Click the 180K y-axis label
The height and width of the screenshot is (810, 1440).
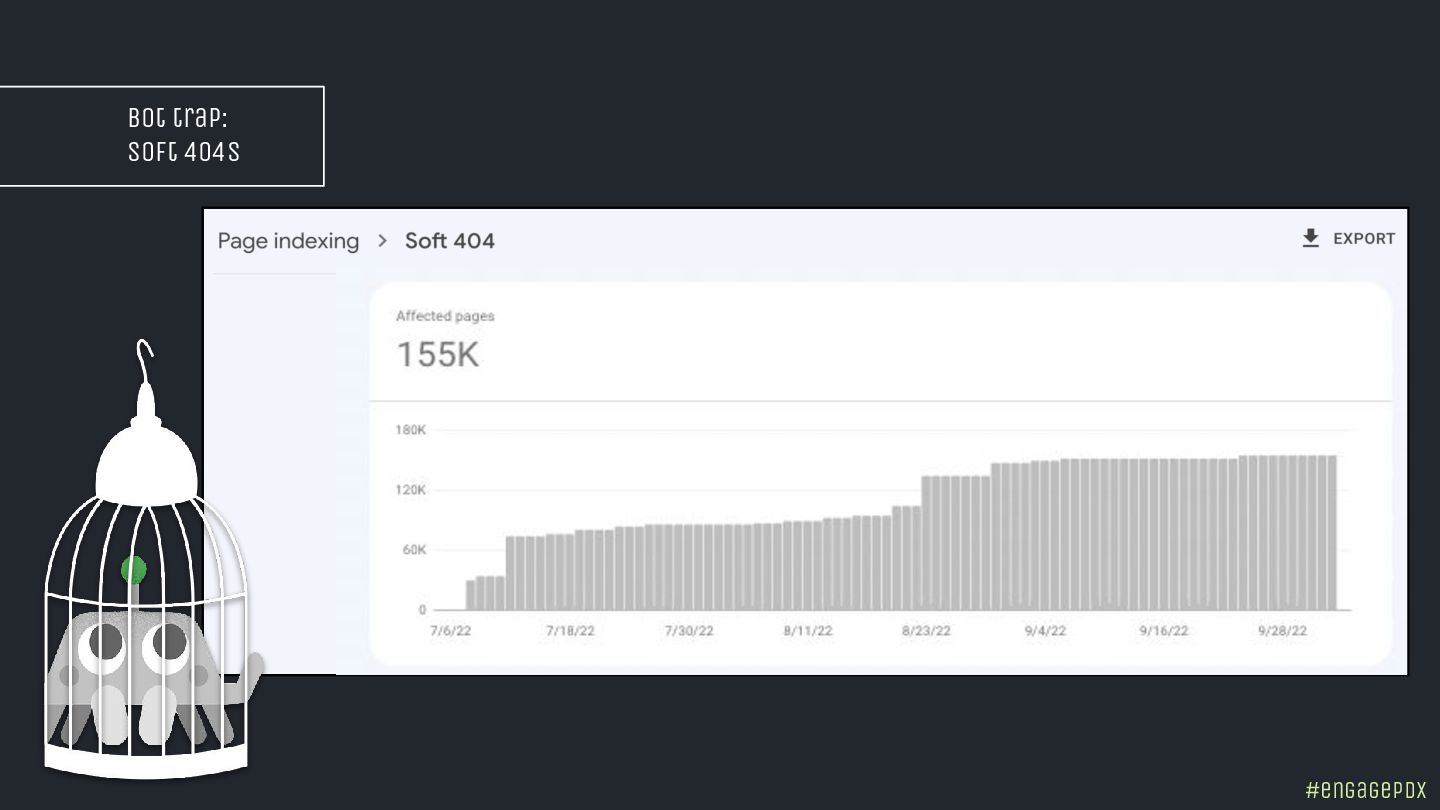click(x=410, y=430)
